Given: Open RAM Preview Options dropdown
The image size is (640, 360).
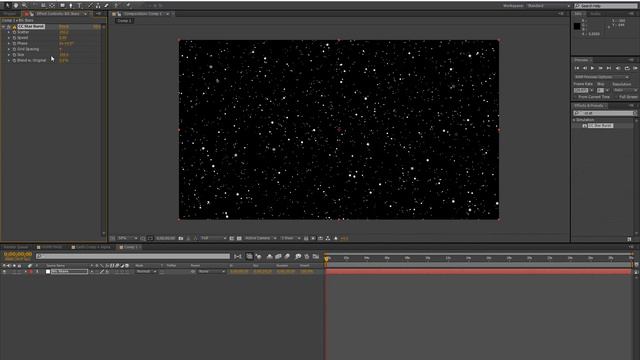Looking at the screenshot, I should click(x=601, y=77).
